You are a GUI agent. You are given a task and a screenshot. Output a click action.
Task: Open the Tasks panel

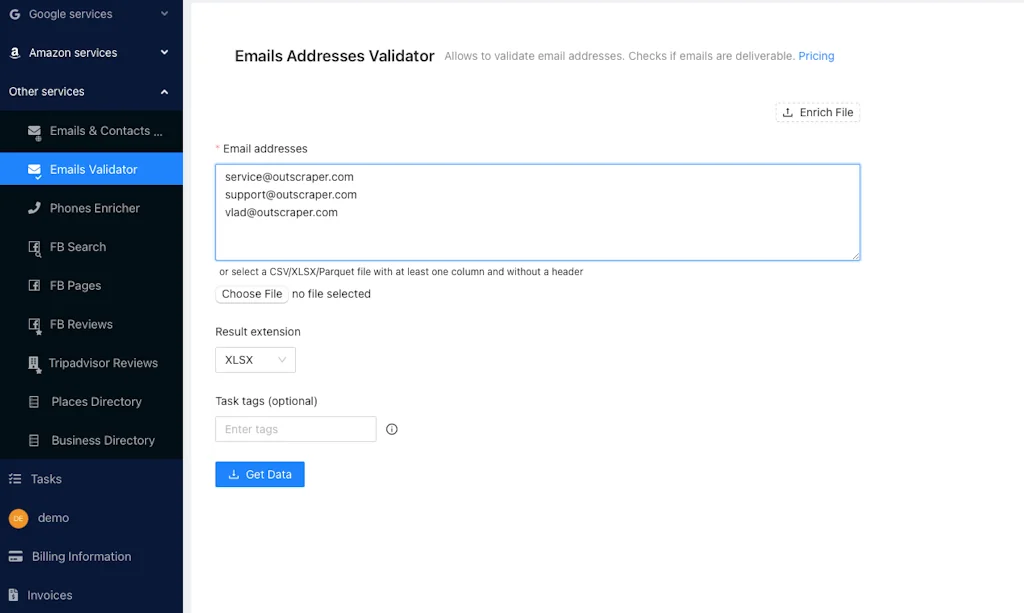[x=46, y=479]
